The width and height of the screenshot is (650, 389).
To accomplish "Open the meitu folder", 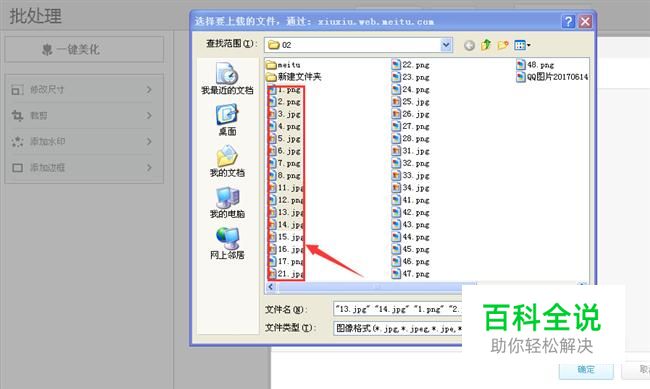I will [284, 65].
